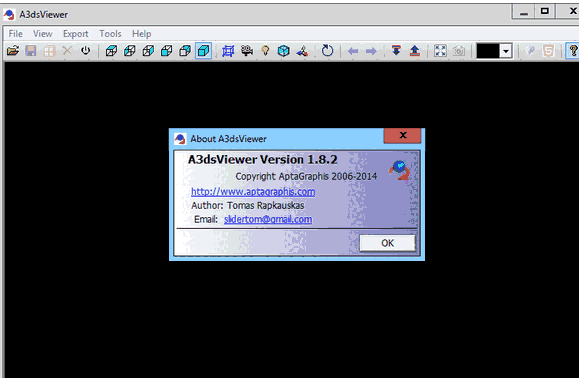Select the cube view with top face highlighted

111,51
